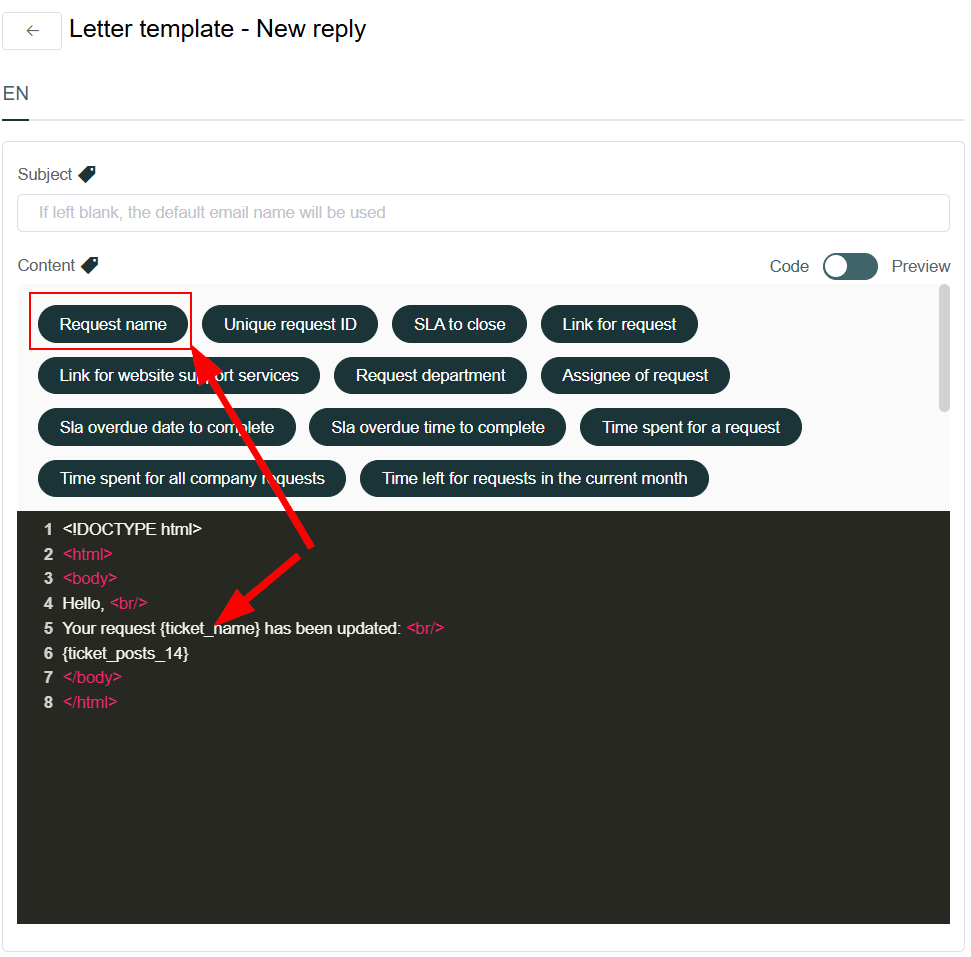Switch to the EN language tab
Image resolution: width=971 pixels, height=957 pixels.
pos(15,94)
